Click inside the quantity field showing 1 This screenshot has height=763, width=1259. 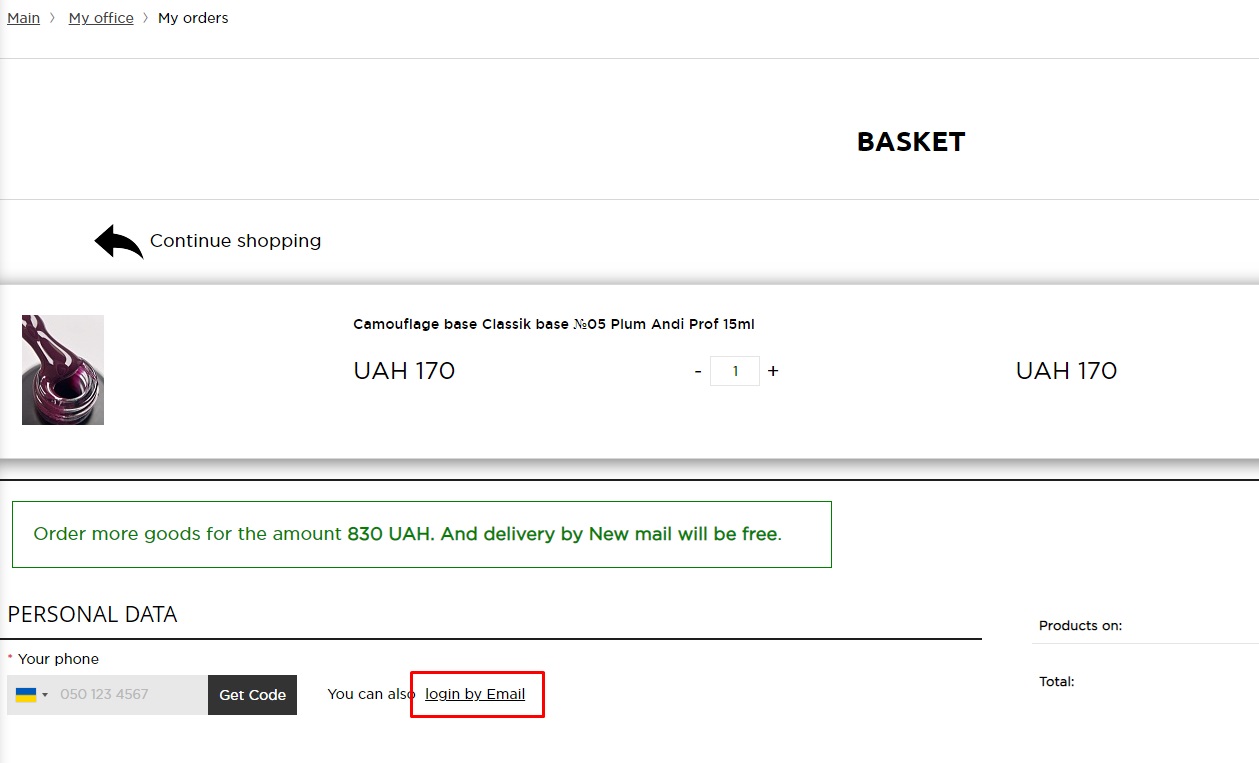[735, 371]
